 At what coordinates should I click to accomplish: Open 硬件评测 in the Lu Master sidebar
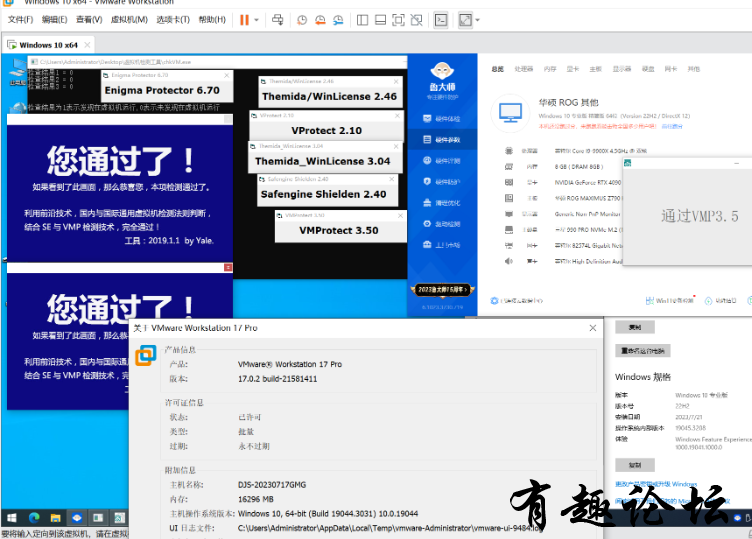pos(442,161)
